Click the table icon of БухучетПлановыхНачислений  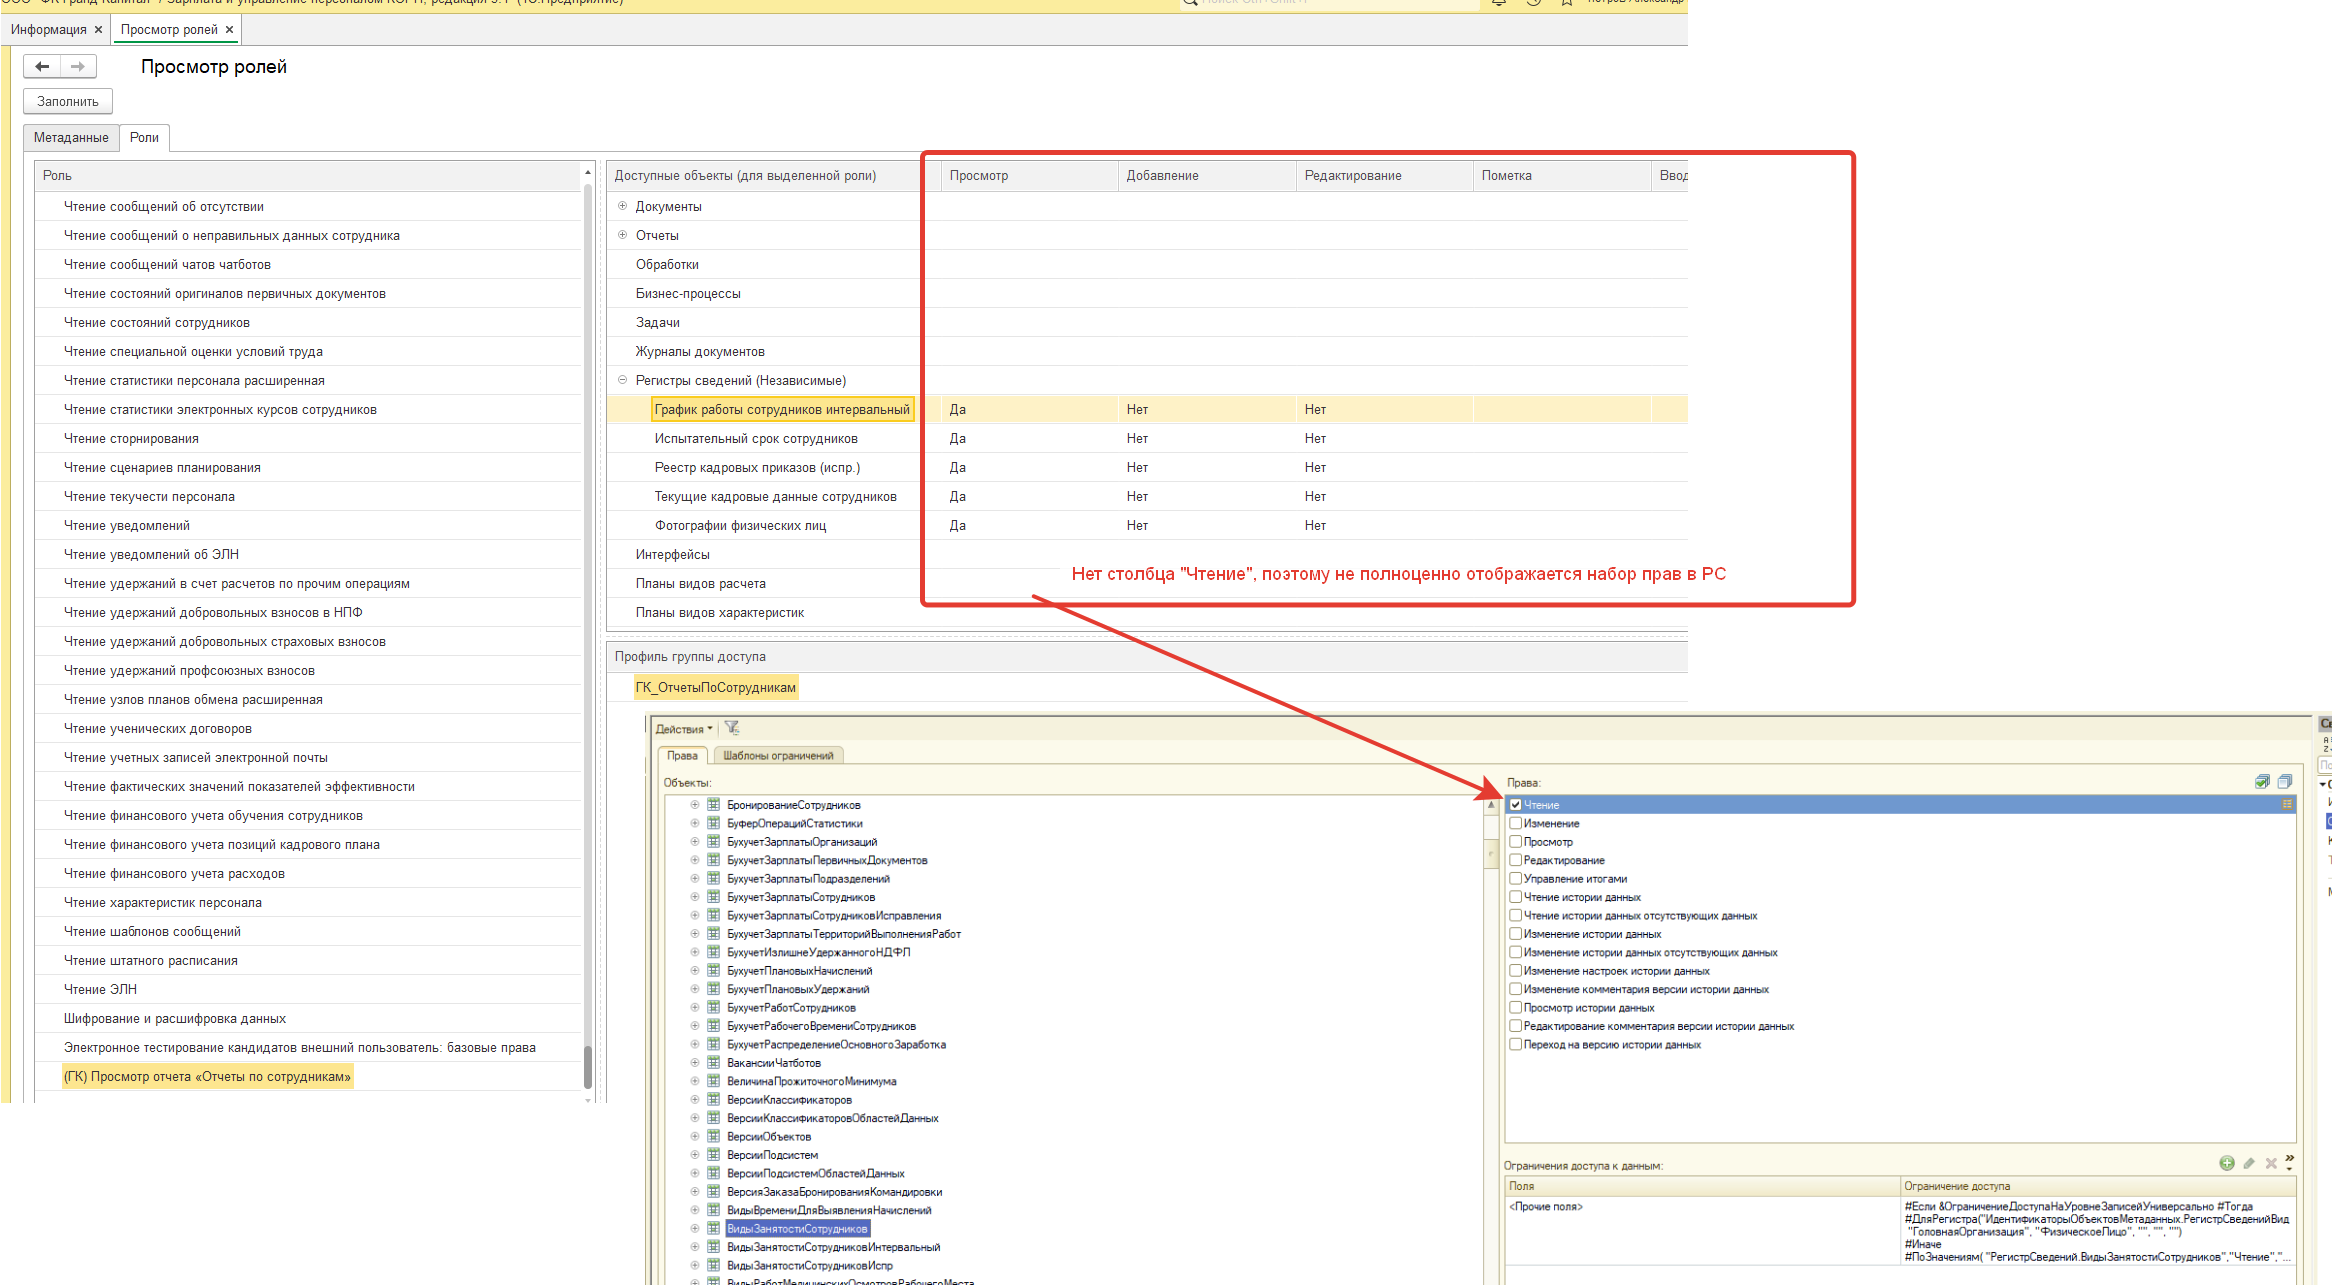714,970
